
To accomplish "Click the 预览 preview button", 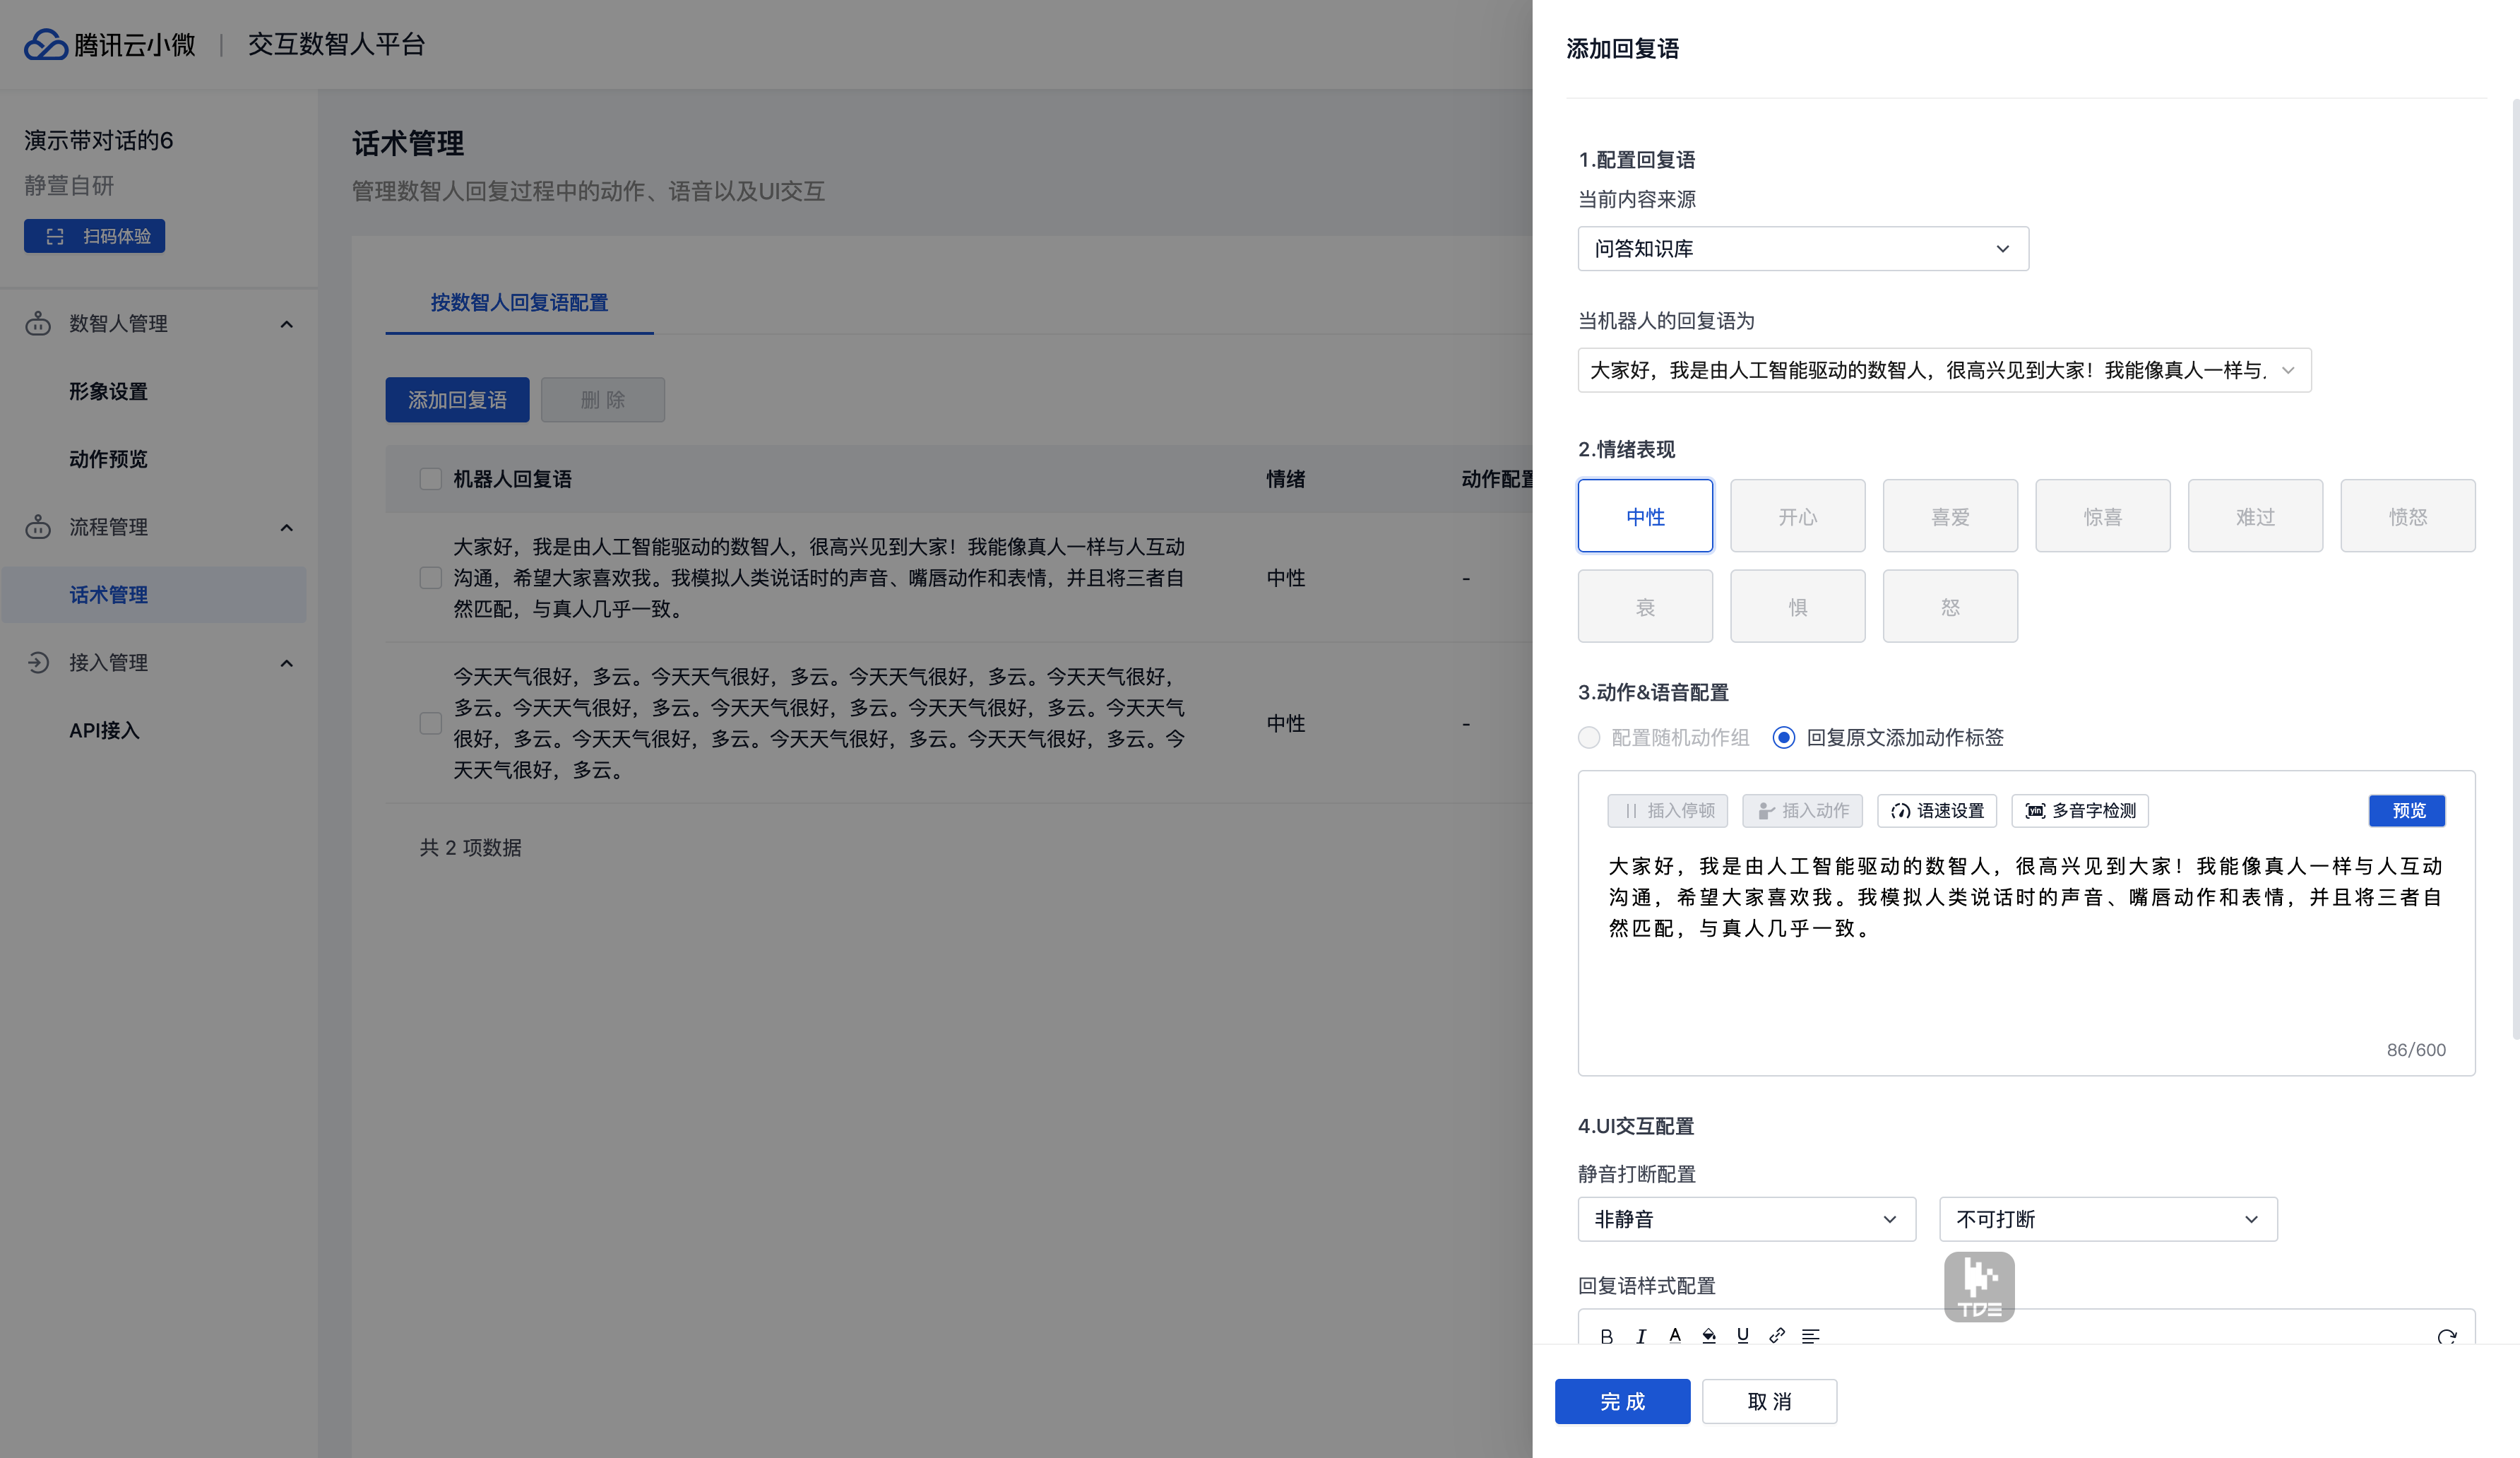I will tap(2407, 810).
